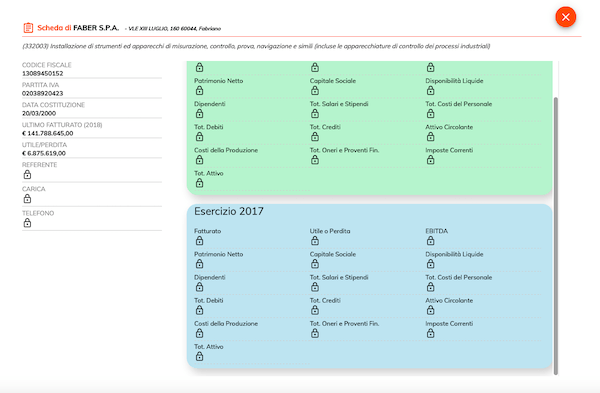Click the clipboard icon beside Scheda di
Screen dimensions: 600x393
(x=28, y=28)
